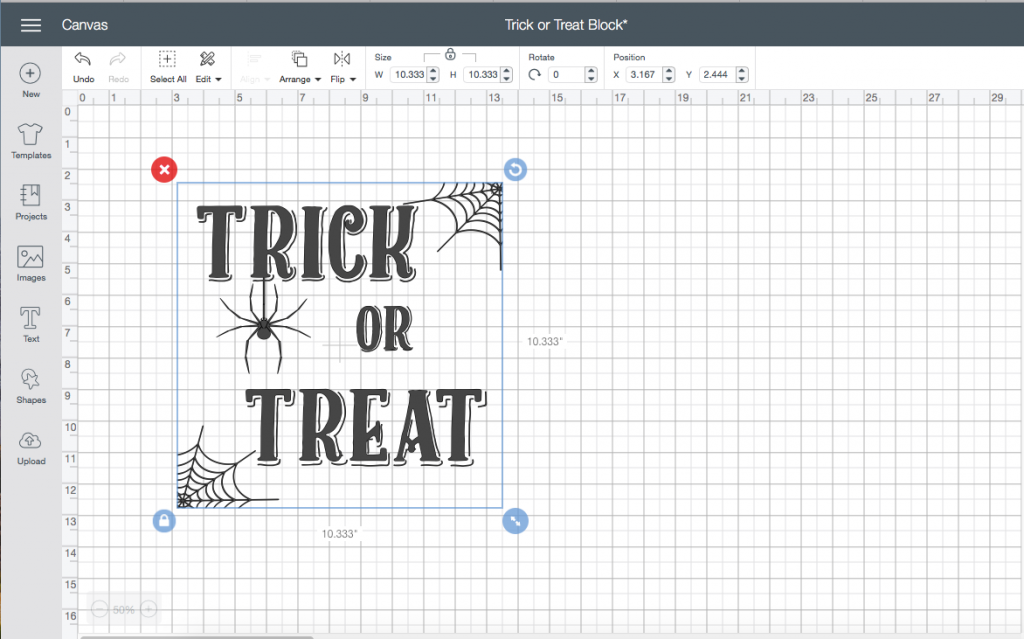Open the Projects panel
1024x639 pixels.
(30, 203)
